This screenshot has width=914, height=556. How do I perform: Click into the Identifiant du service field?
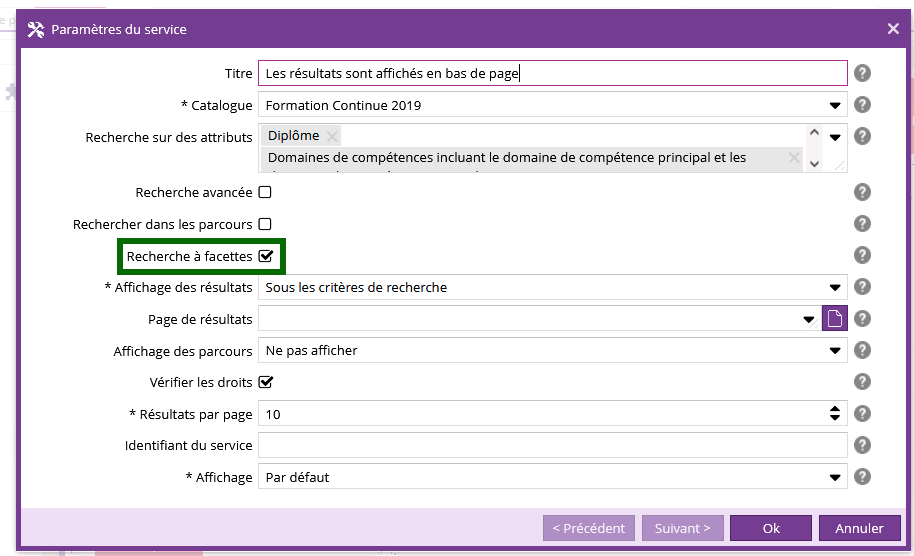552,446
